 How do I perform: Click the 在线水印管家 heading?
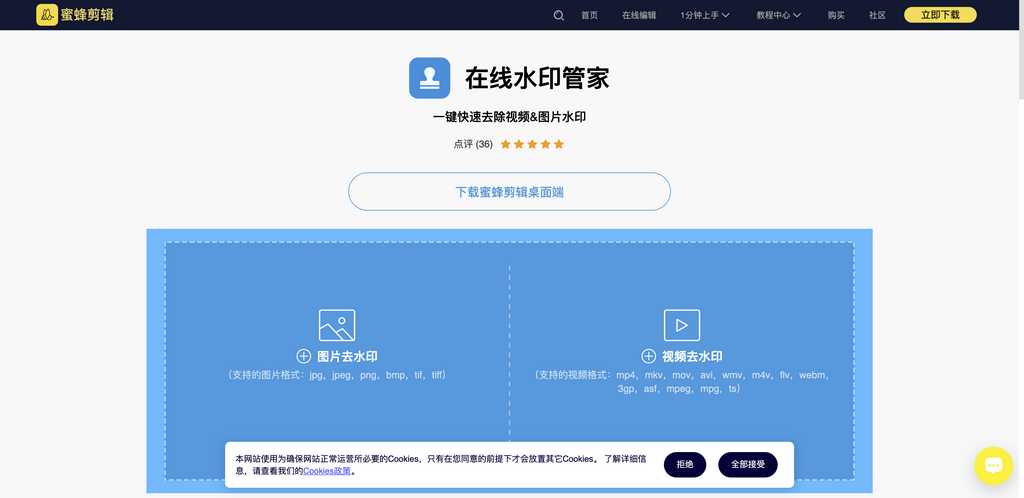click(537, 78)
